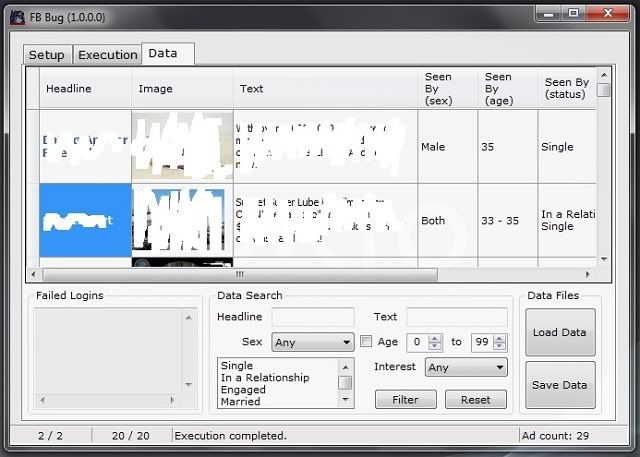Image resolution: width=640 pixels, height=457 pixels.
Task: Choose Engaged in the status list
Action: [x=242, y=390]
